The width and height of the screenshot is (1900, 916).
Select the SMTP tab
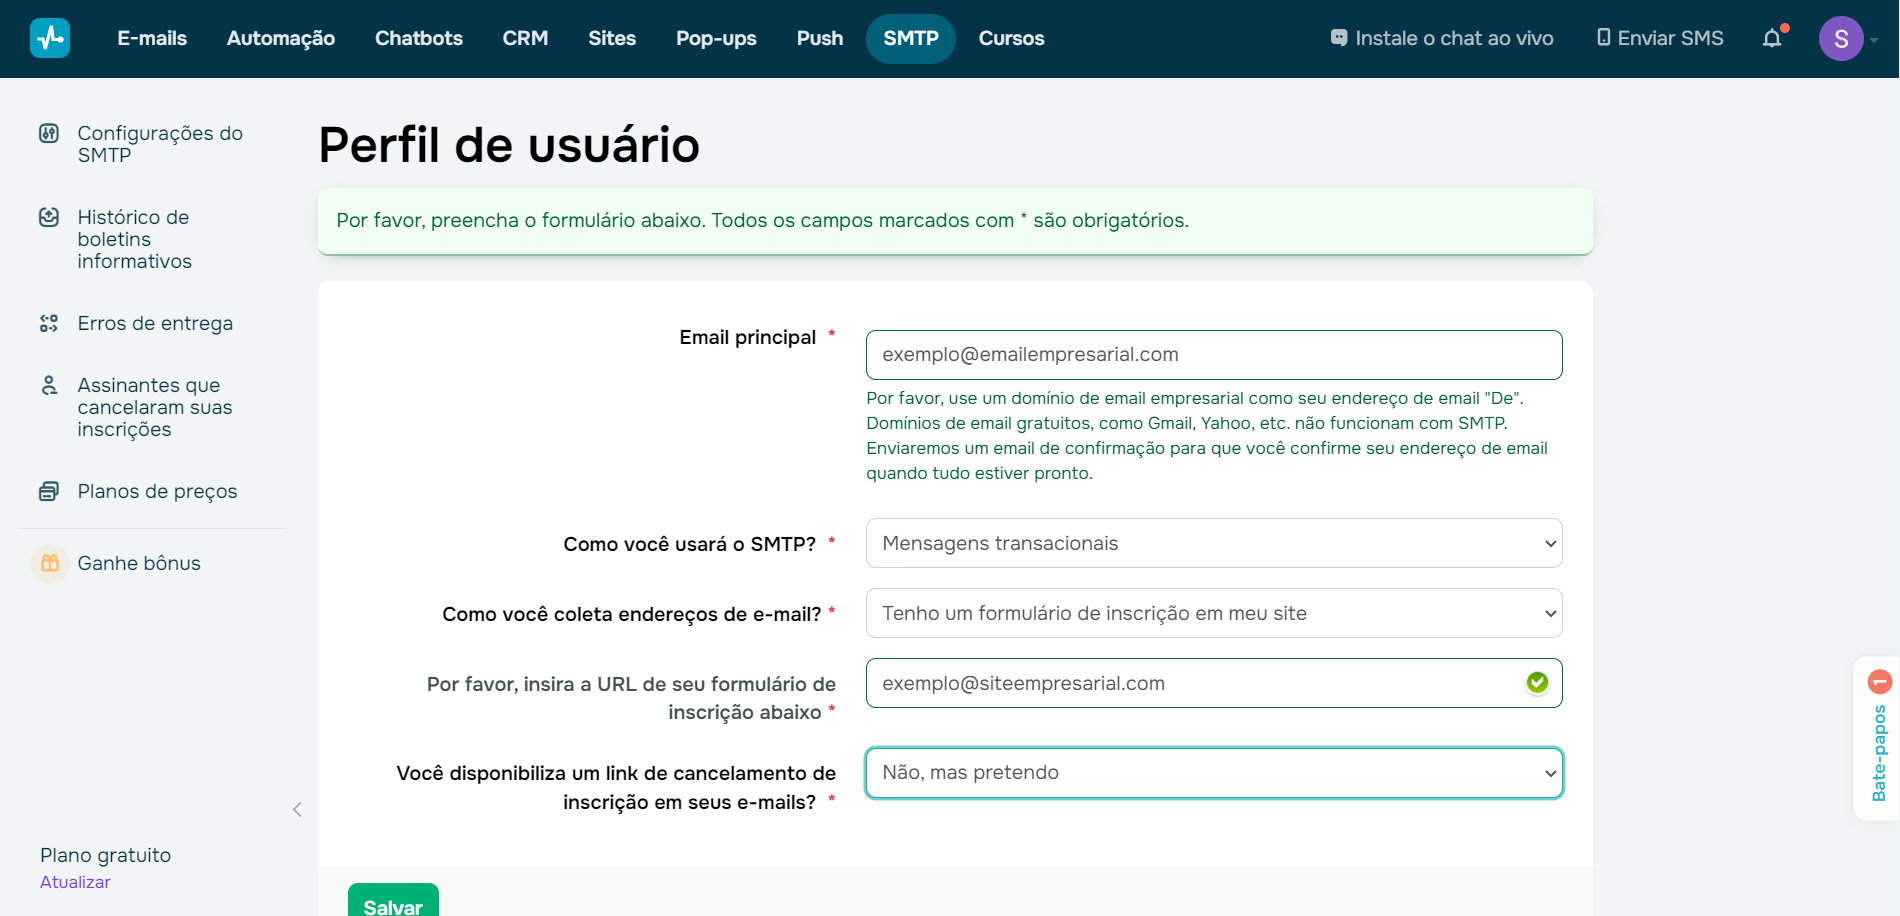[x=911, y=38]
